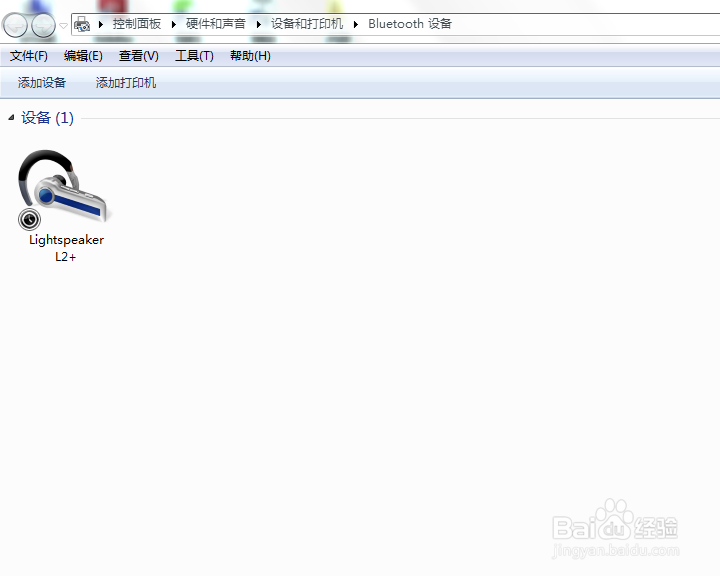Click the 设备 (1) group header
720x576 pixels.
click(47, 118)
